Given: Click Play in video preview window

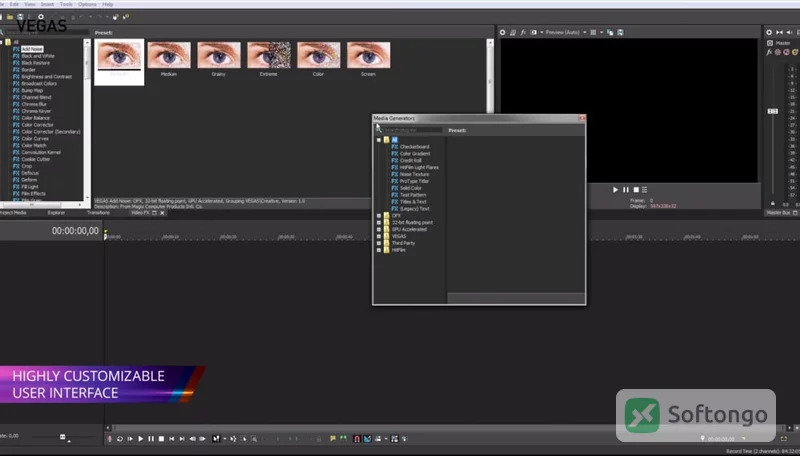Looking at the screenshot, I should [615, 190].
